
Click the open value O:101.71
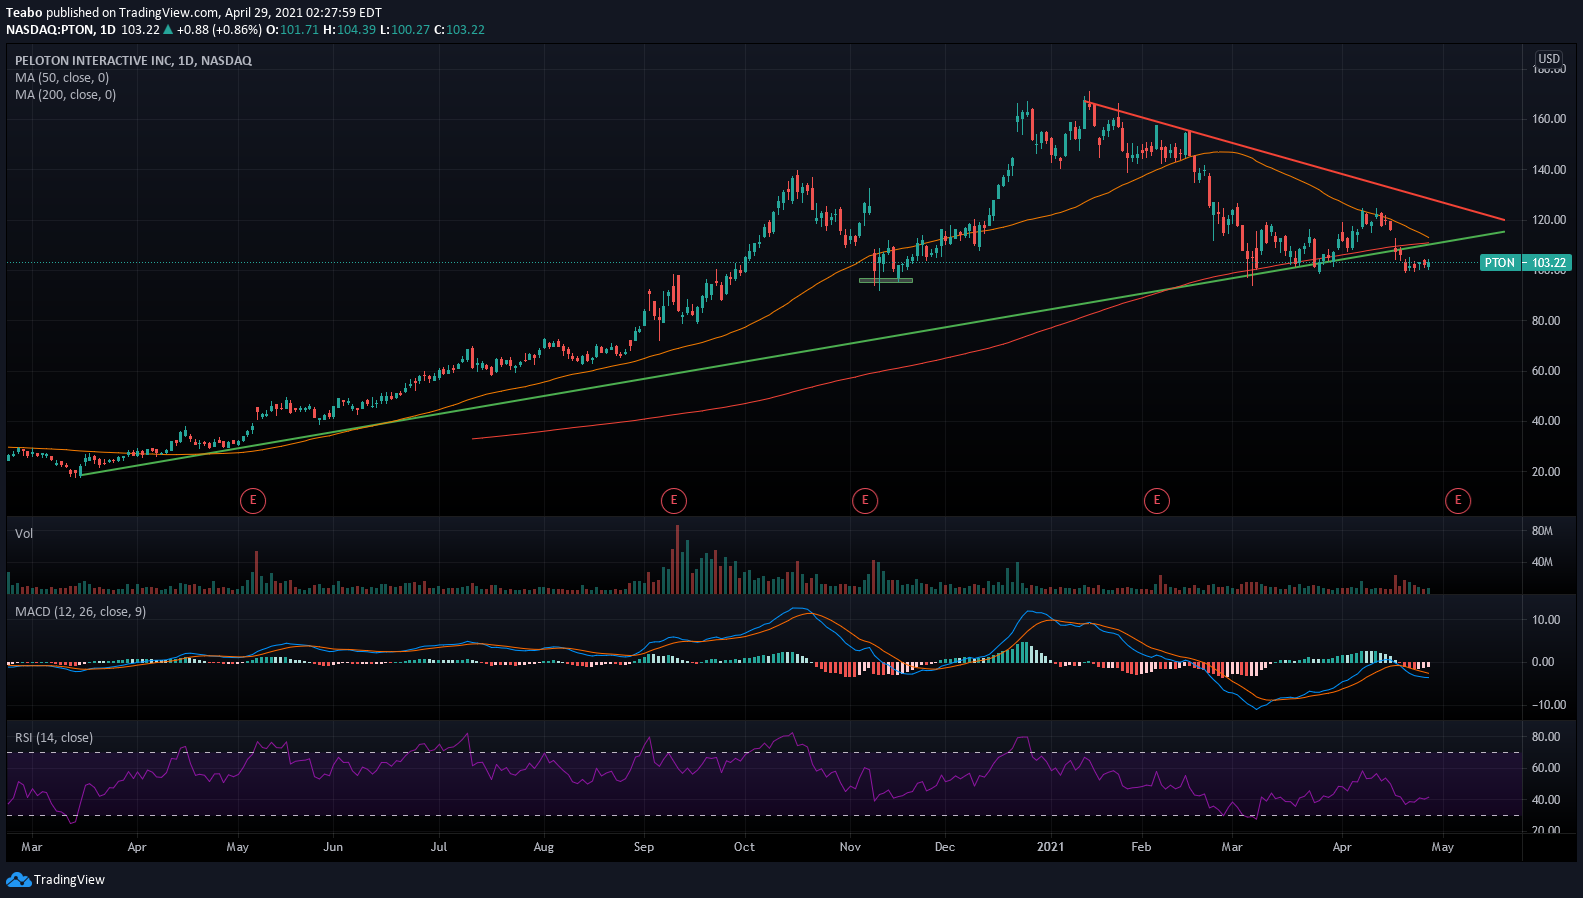(x=292, y=30)
